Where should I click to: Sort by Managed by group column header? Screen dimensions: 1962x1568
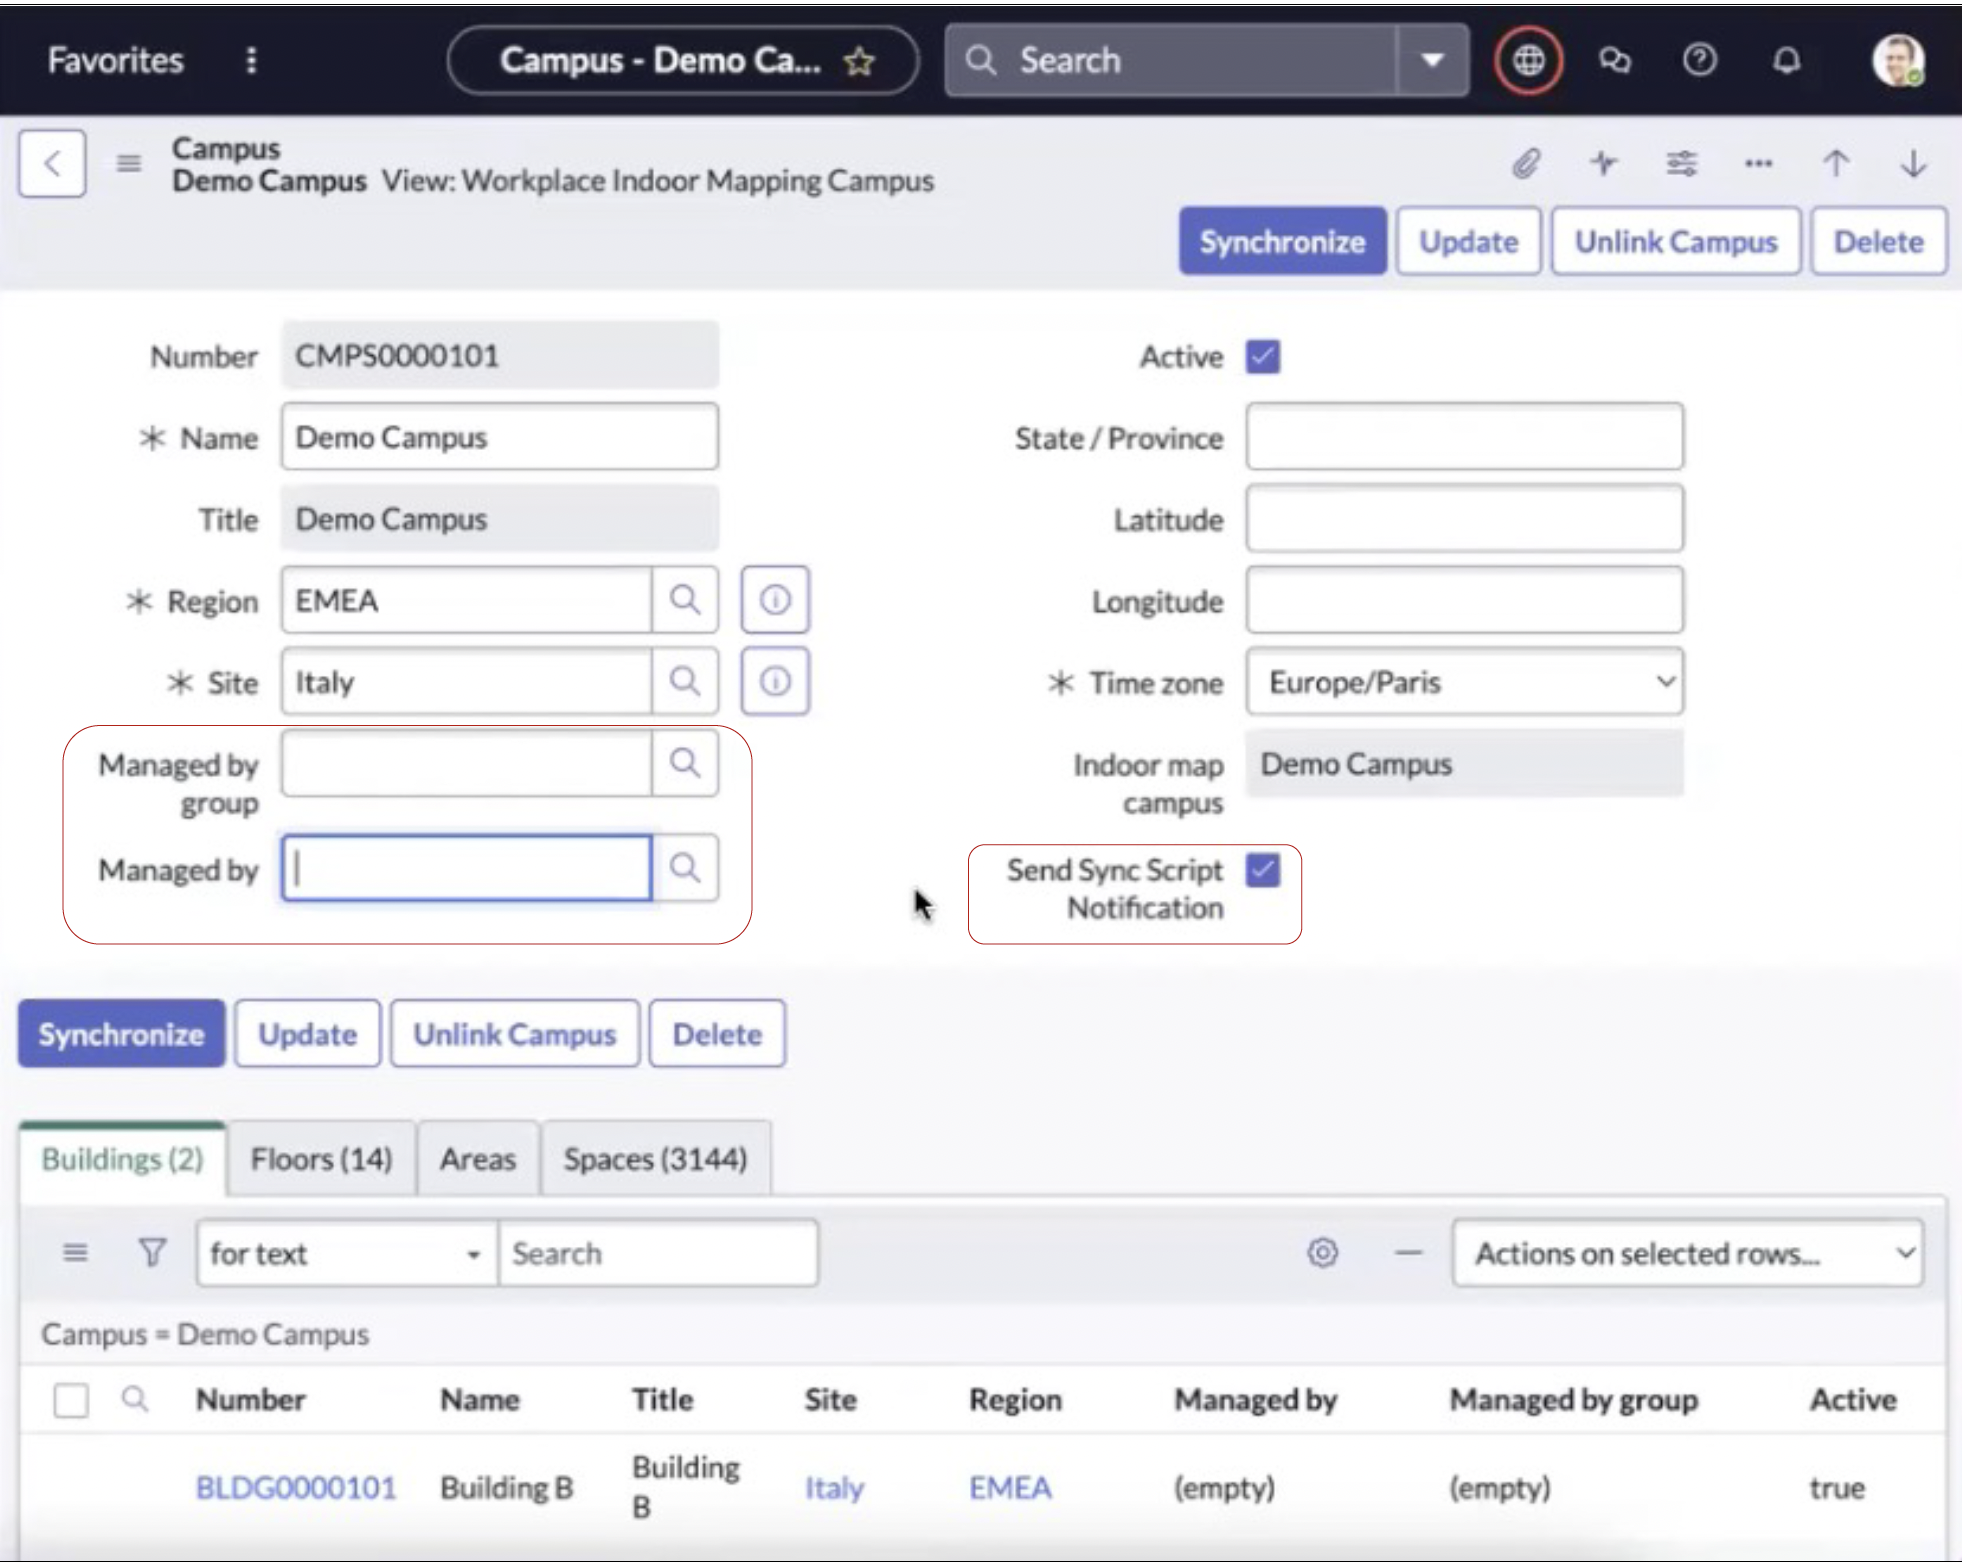pyautogui.click(x=1573, y=1400)
